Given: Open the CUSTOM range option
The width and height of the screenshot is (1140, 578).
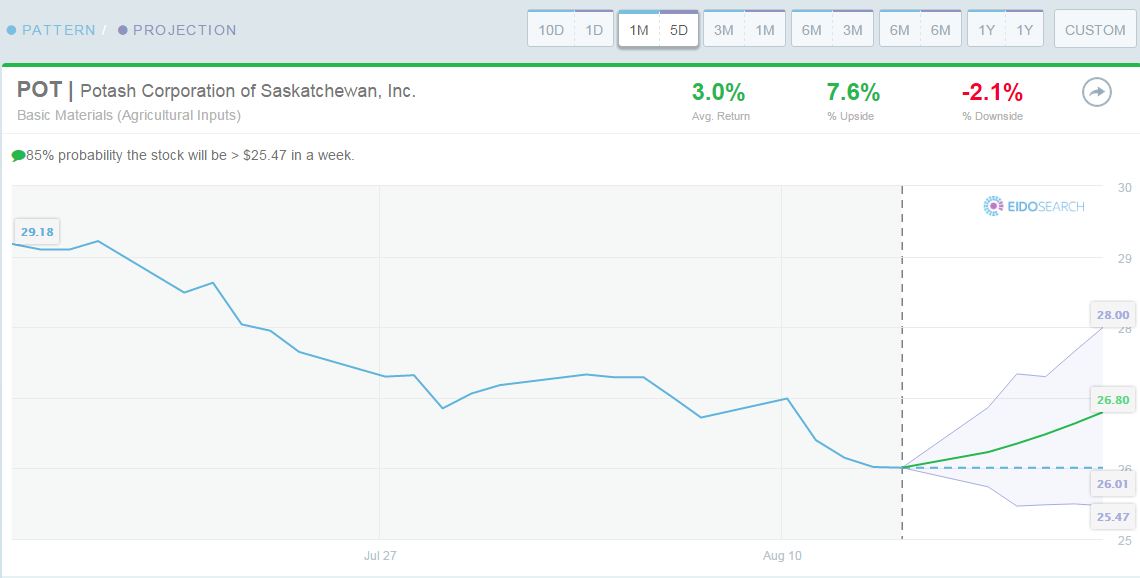Looking at the screenshot, I should 1095,29.
